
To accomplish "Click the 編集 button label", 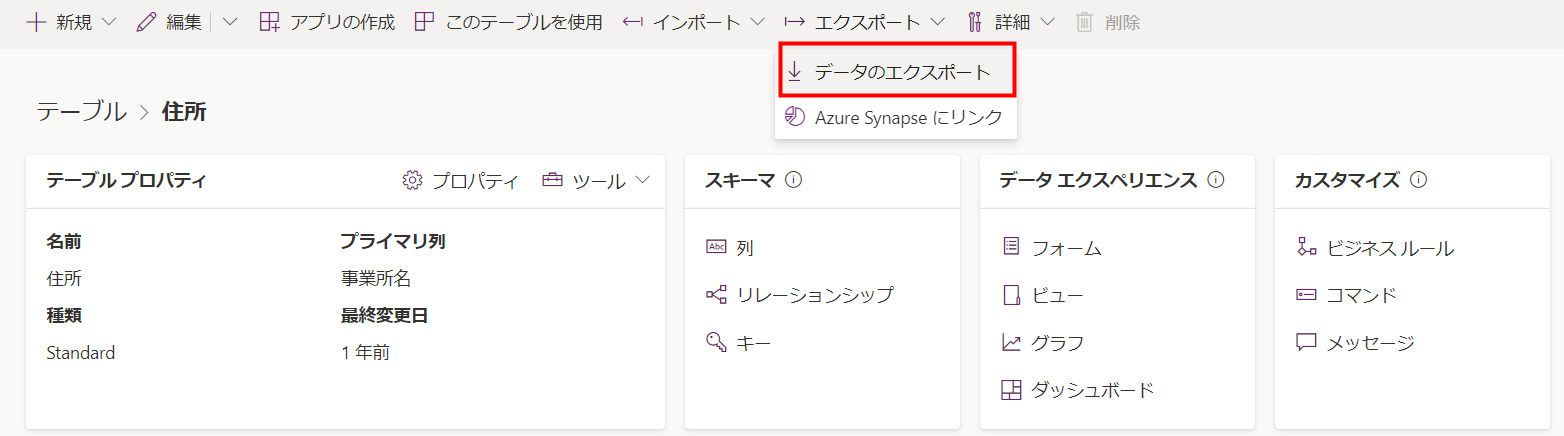I will coord(184,22).
